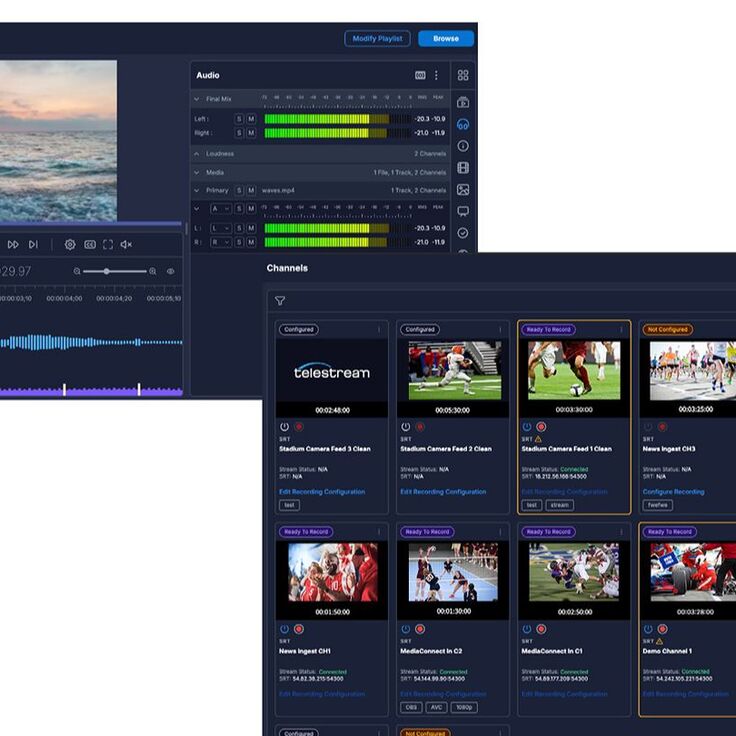Open Audio panel three-dot options menu
The image size is (736, 736).
click(436, 75)
